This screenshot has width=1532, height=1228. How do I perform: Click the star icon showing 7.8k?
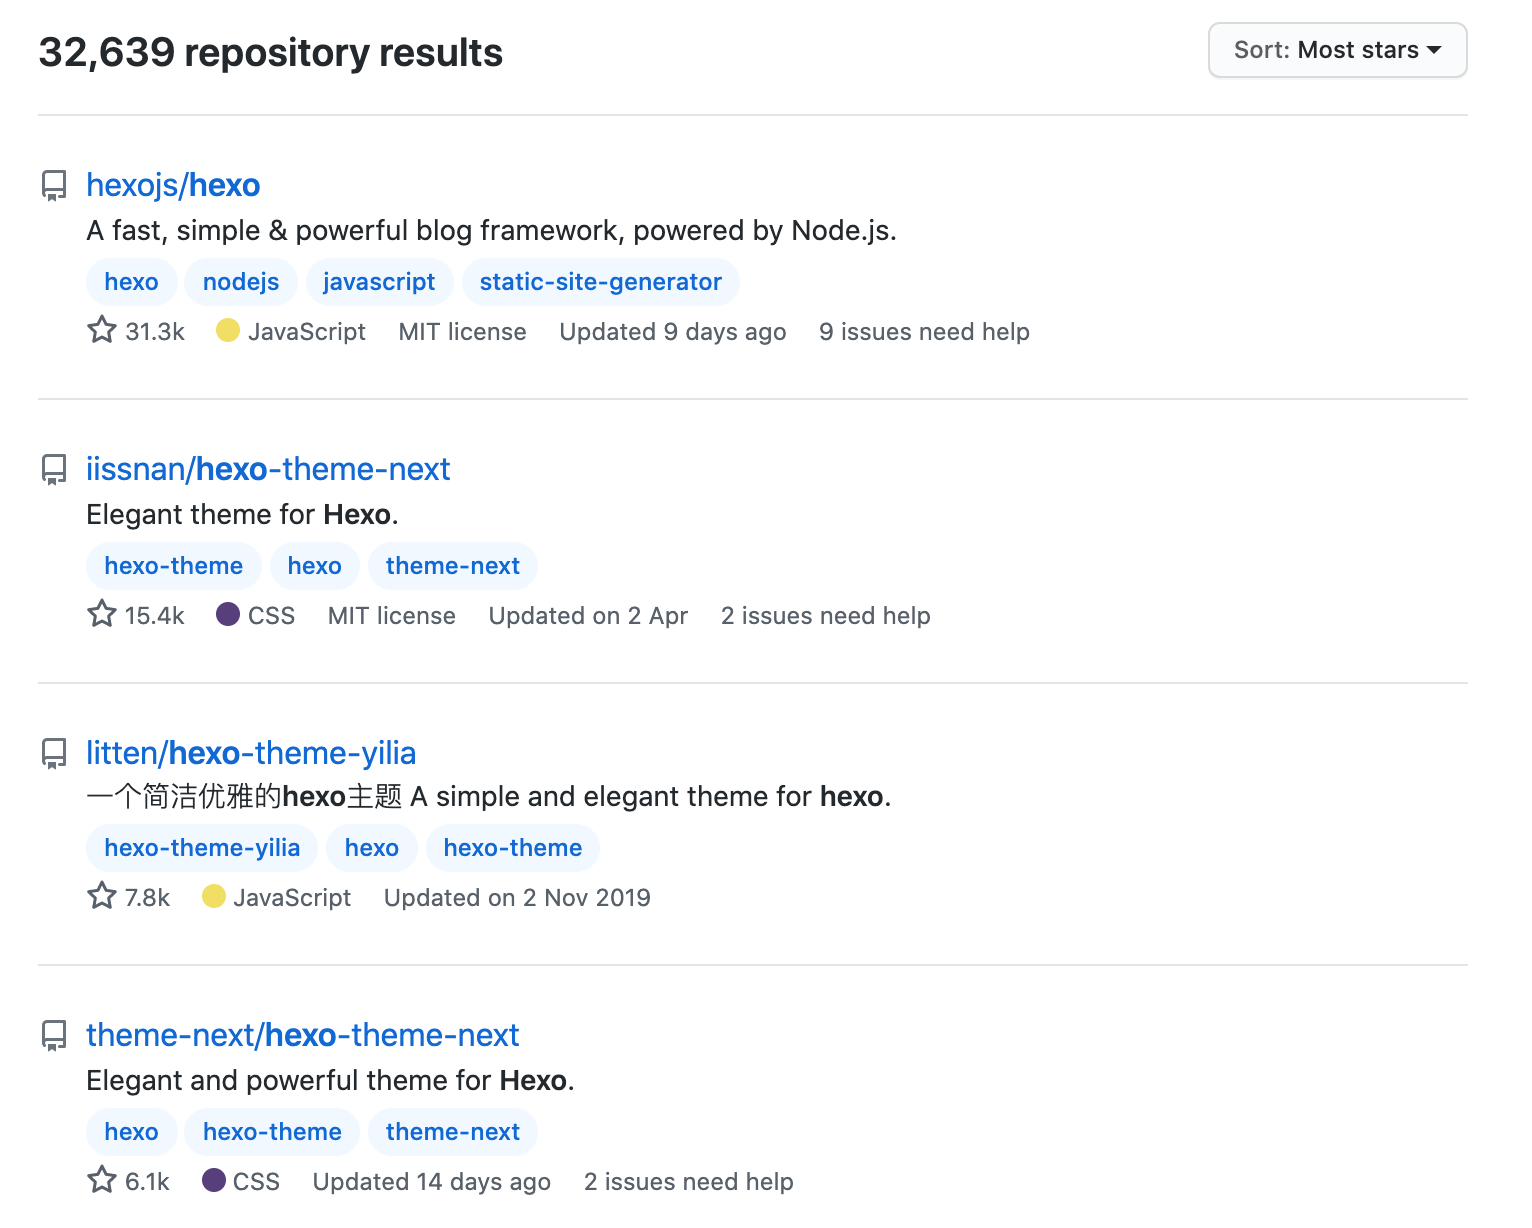[102, 896]
